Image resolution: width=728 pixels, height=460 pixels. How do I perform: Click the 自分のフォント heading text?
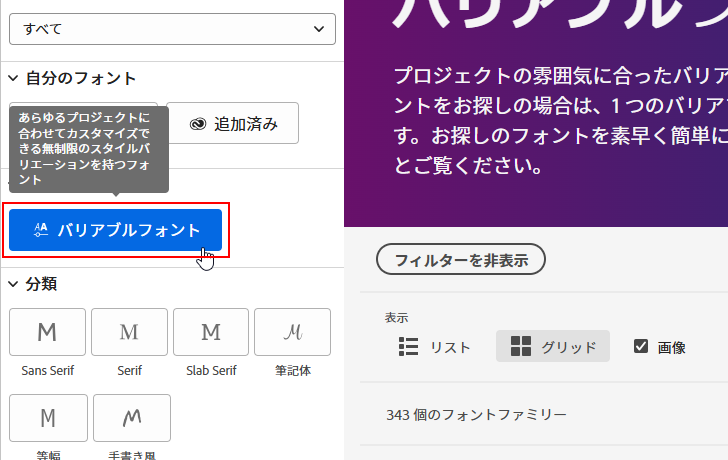(x=81, y=78)
